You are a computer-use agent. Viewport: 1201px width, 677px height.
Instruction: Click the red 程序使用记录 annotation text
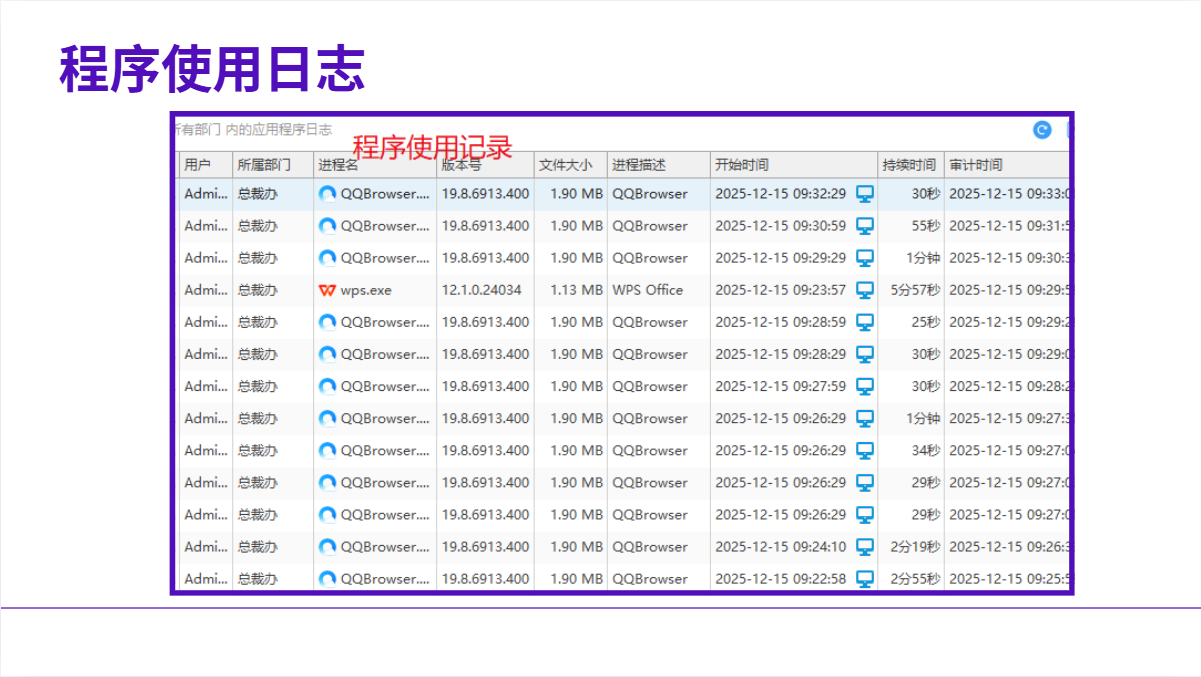tap(432, 148)
